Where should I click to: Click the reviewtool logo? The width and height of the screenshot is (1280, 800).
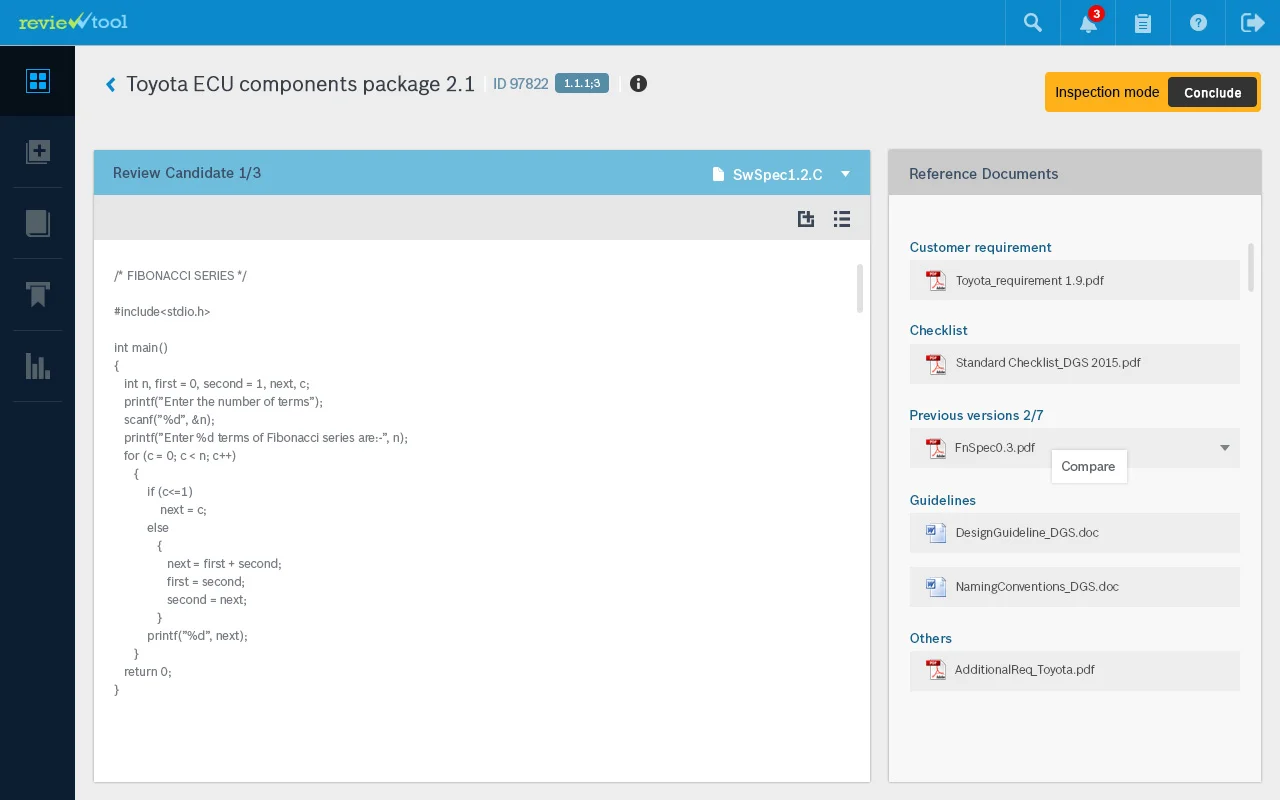[x=73, y=21]
